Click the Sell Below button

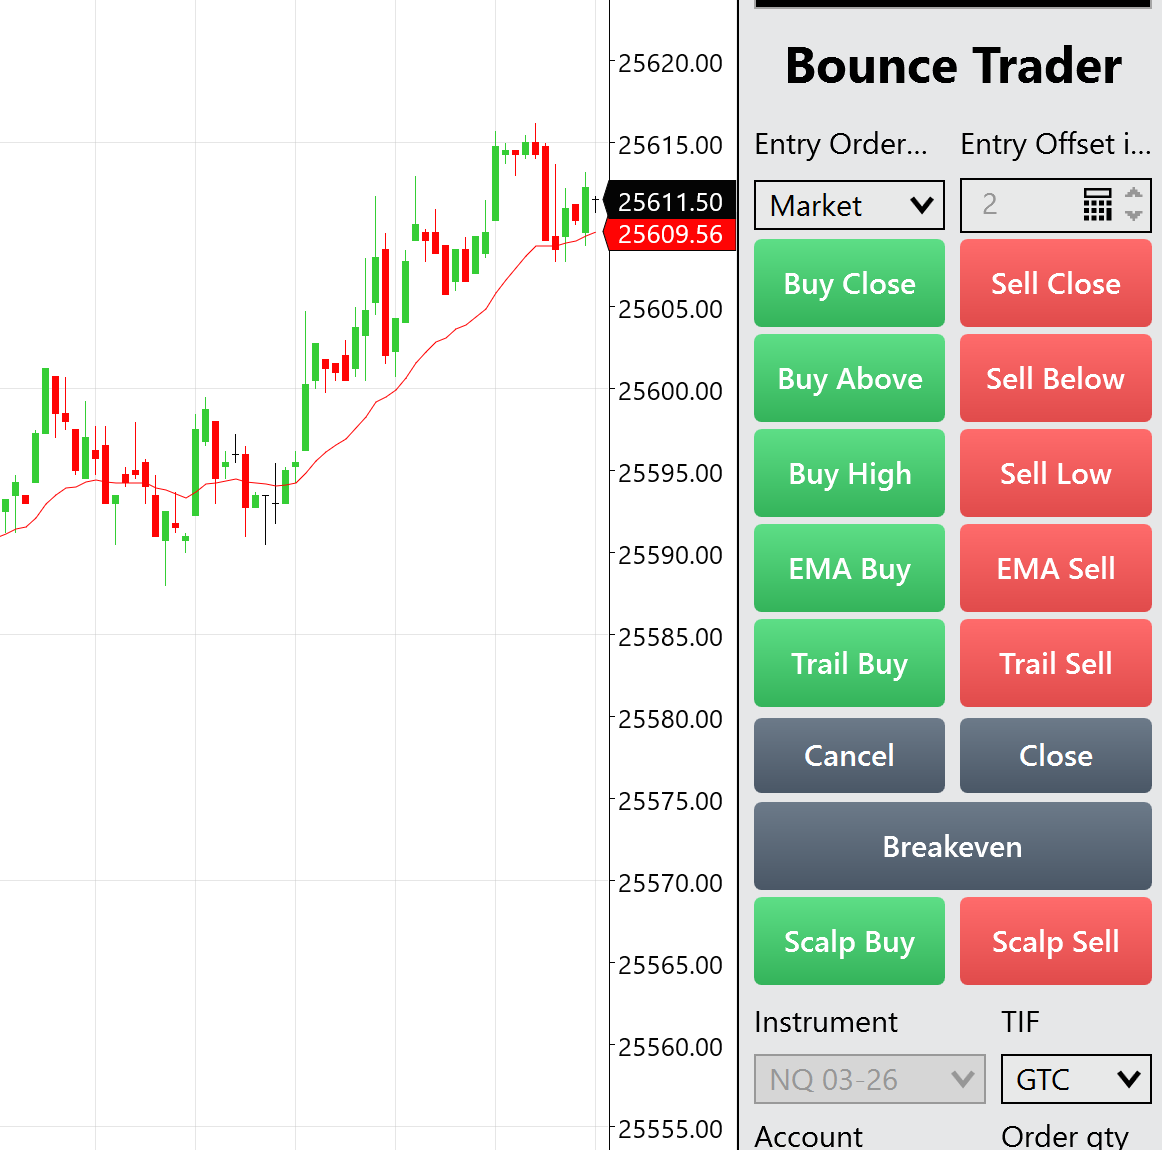click(x=1055, y=378)
